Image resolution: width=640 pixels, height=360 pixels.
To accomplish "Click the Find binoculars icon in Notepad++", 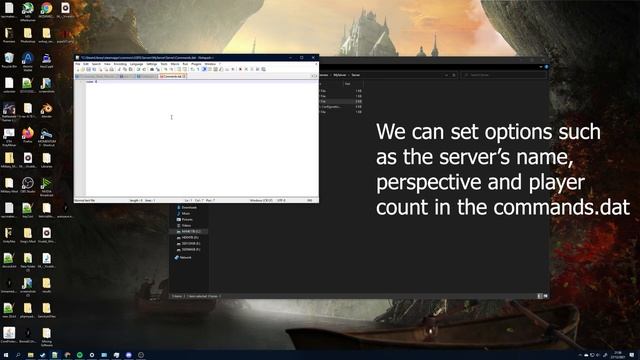I will pyautogui.click(x=152, y=69).
